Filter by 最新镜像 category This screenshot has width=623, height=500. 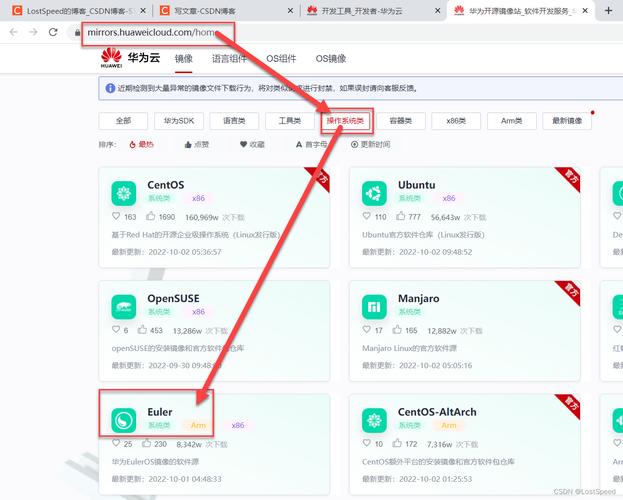pos(567,121)
